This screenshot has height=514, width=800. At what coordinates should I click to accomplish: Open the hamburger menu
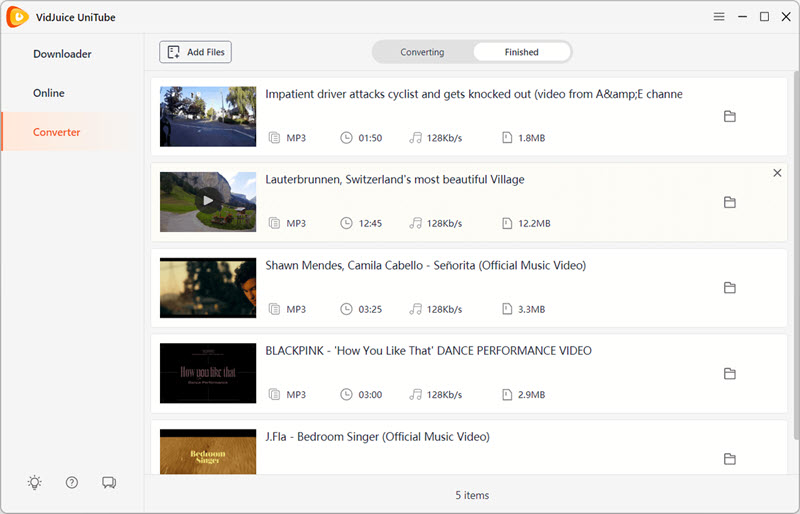coord(719,17)
